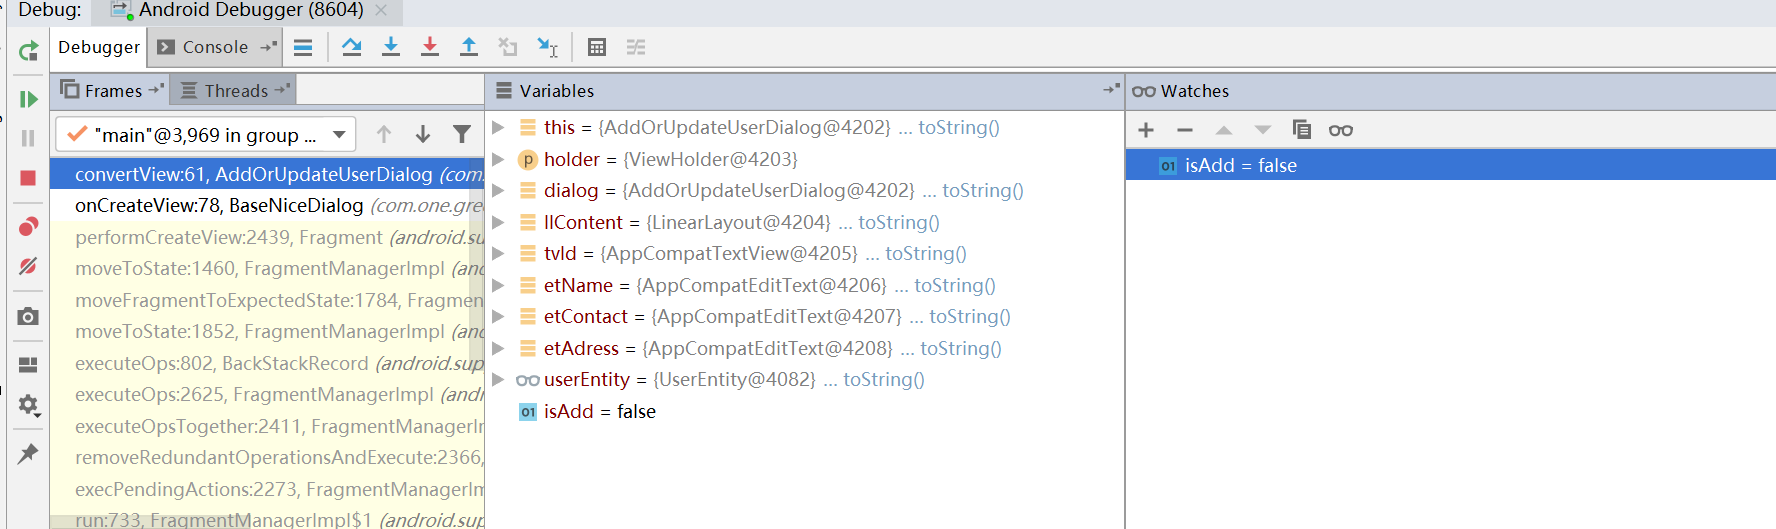Select the 'isAdd = false' variable row
Screen dimensions: 1776x529
(804, 411)
